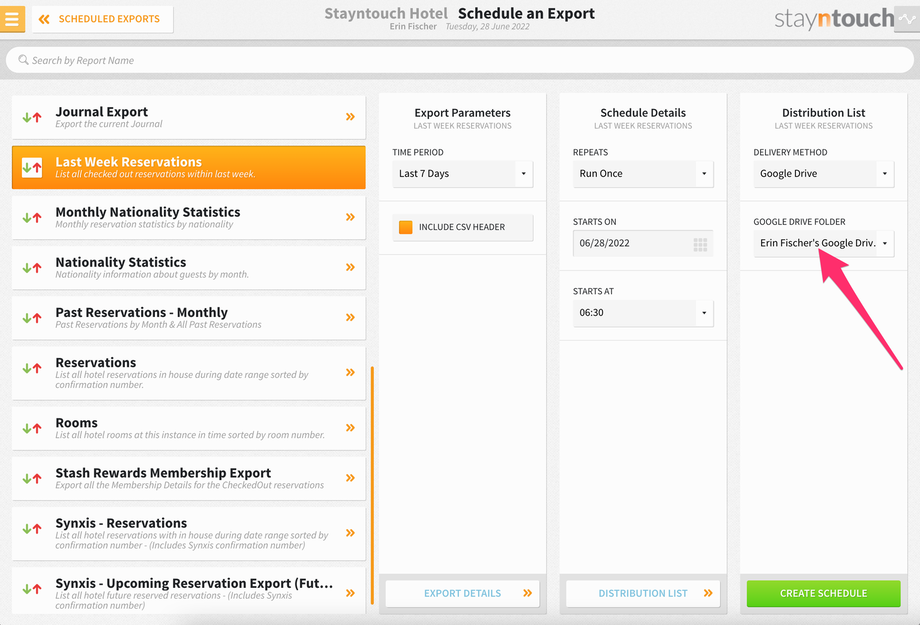Click export arrows icon beside Nationality Statistics
Viewport: 920px width, 625px height.
click(x=32, y=268)
